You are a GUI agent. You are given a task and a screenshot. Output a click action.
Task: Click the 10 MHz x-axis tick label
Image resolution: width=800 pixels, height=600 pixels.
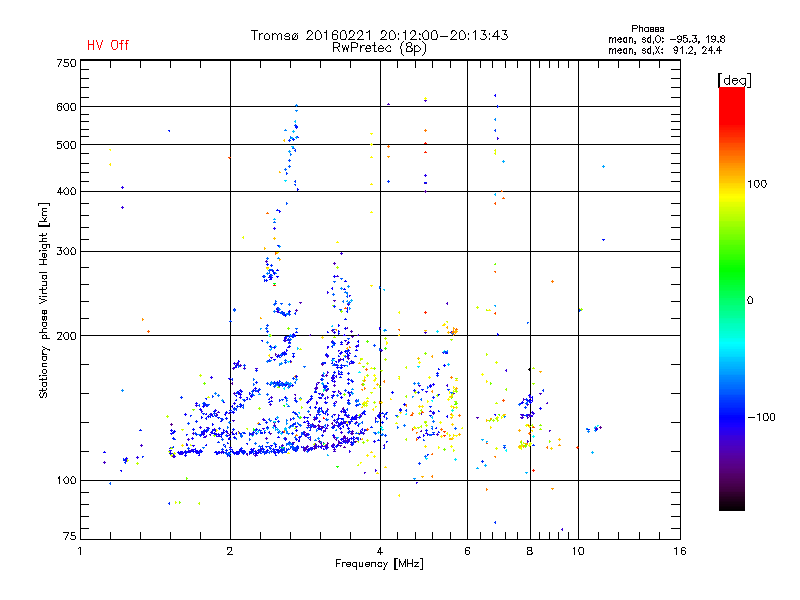[x=578, y=551]
